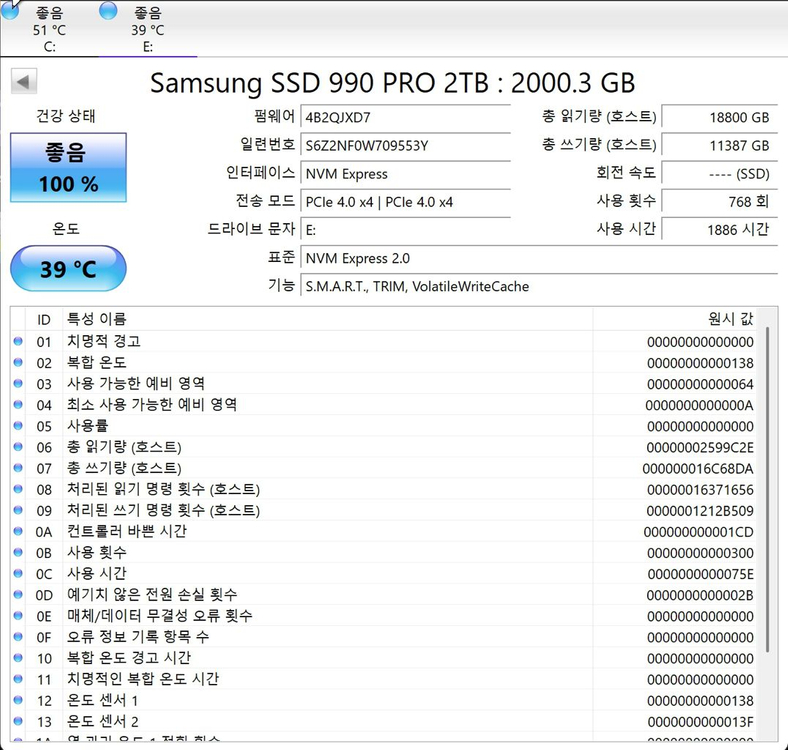Click raw value 000000016C68DA
Viewport: 788px width, 750px height.
pos(698,468)
